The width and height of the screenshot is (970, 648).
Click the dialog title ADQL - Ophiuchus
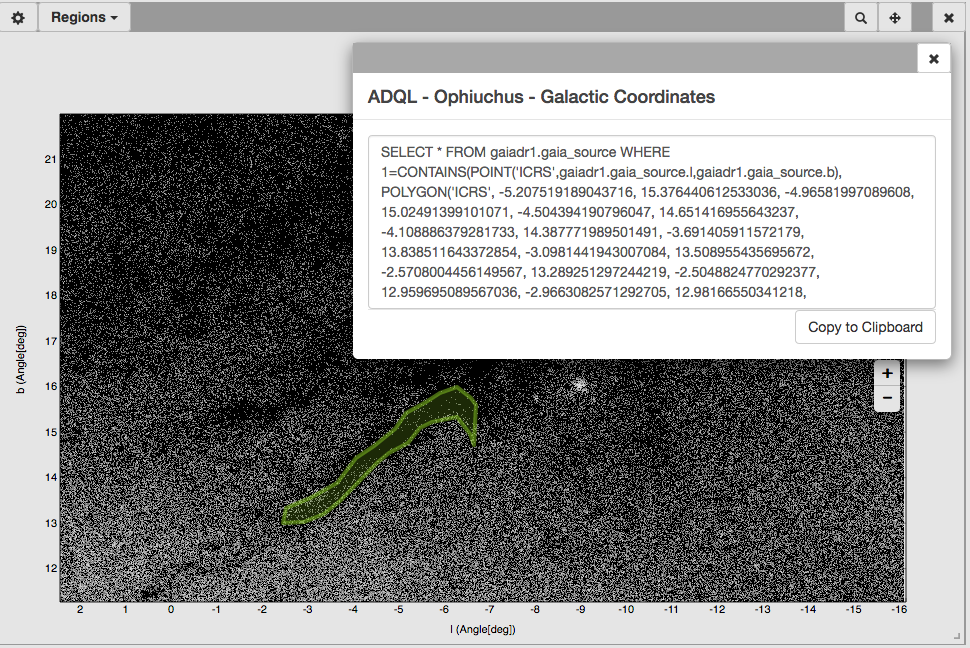[x=541, y=97]
